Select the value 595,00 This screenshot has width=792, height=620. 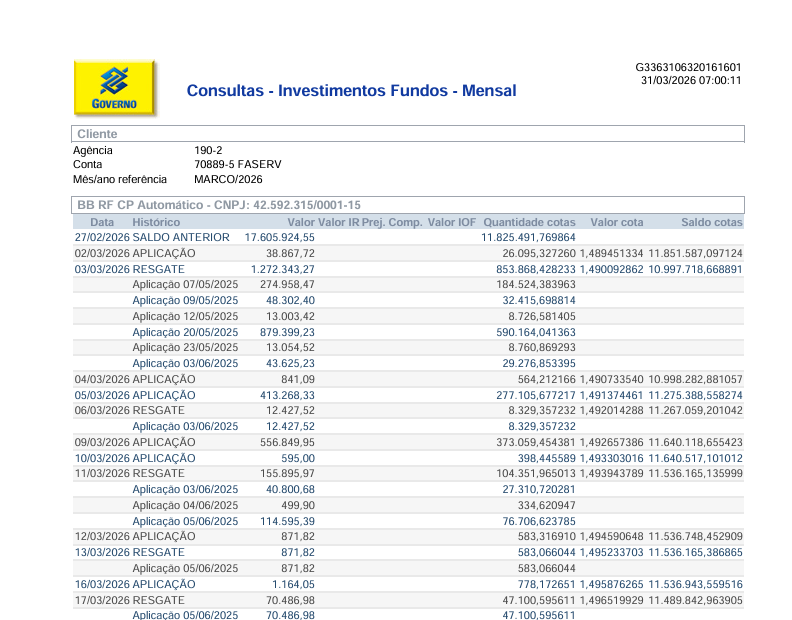click(x=298, y=458)
